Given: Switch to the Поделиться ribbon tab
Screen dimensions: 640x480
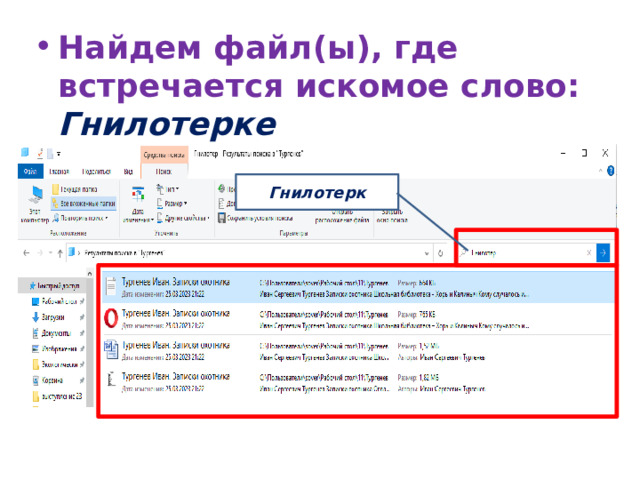Looking at the screenshot, I should [x=96, y=171].
